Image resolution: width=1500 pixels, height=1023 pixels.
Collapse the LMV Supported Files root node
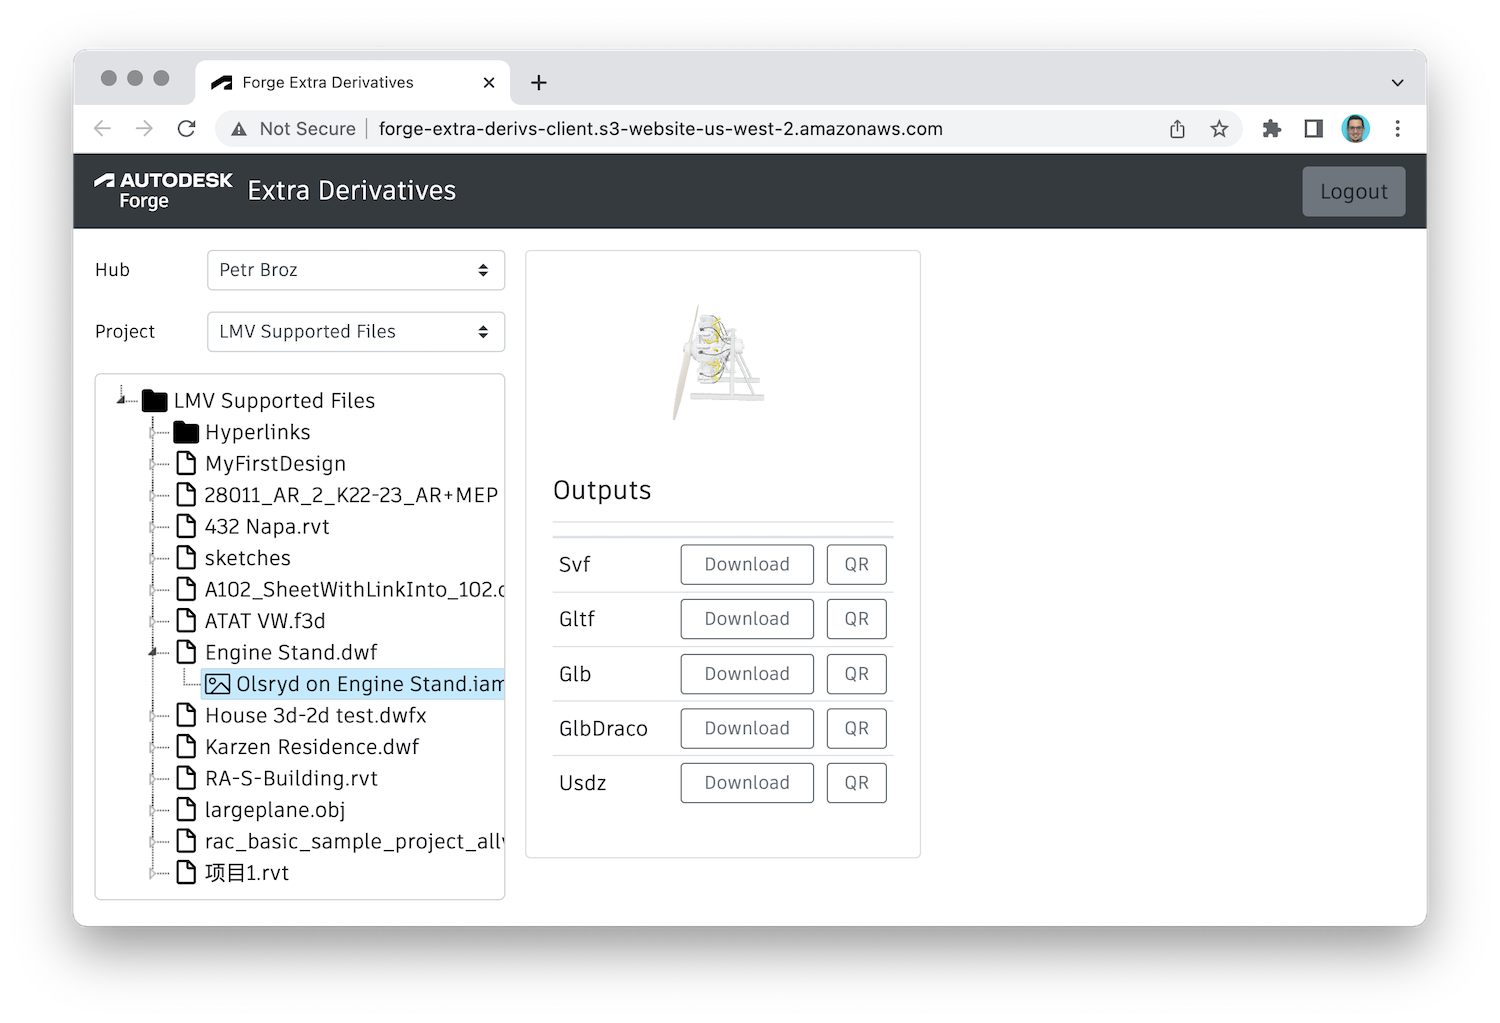122,400
